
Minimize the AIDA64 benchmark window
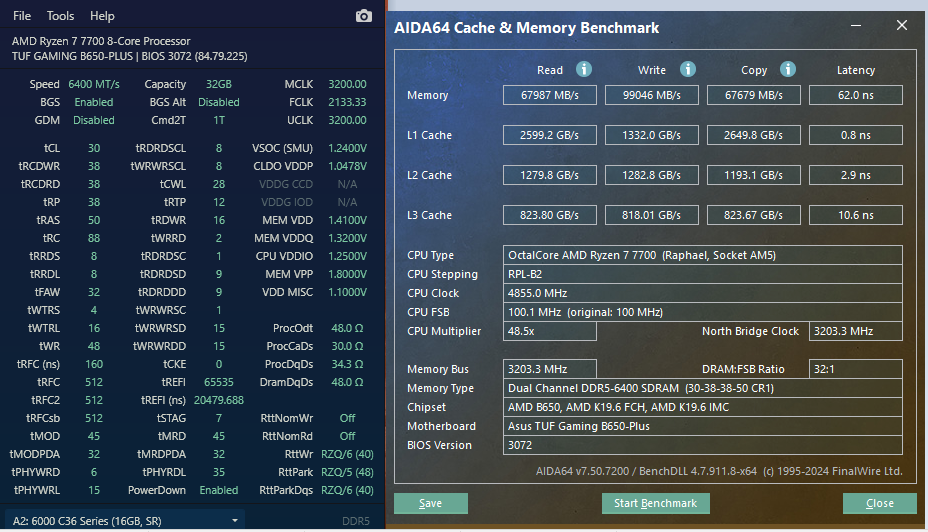tap(856, 25)
